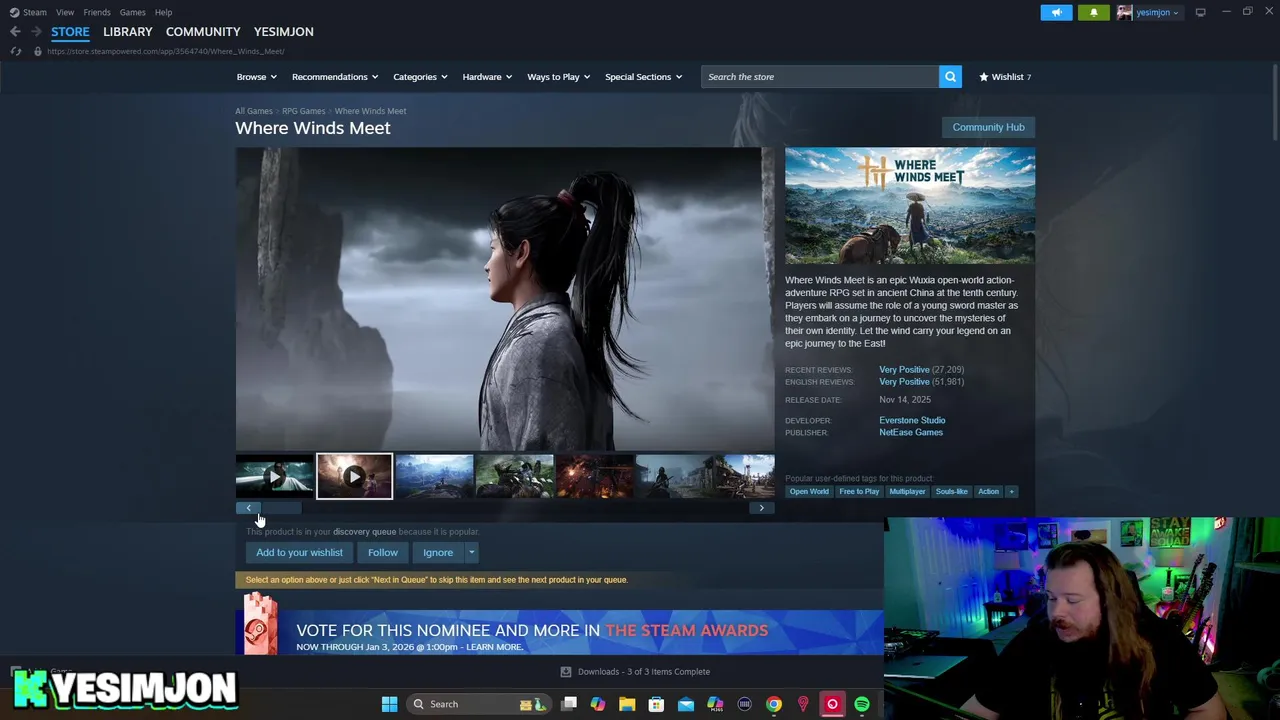Open the Friends menu
This screenshot has height=720, width=1280.
pos(97,12)
